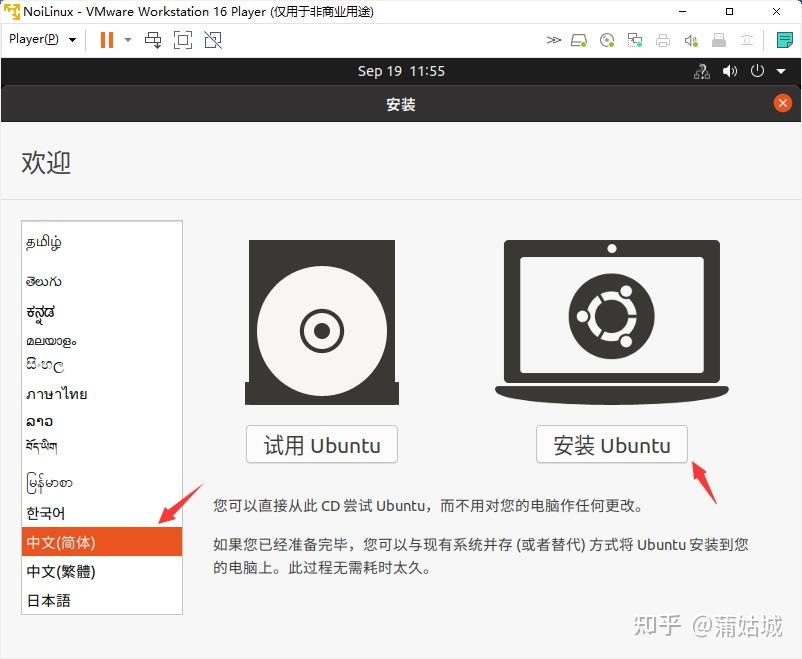Suspend the virtual machine with the pause icon
This screenshot has height=659, width=802.
[106, 40]
